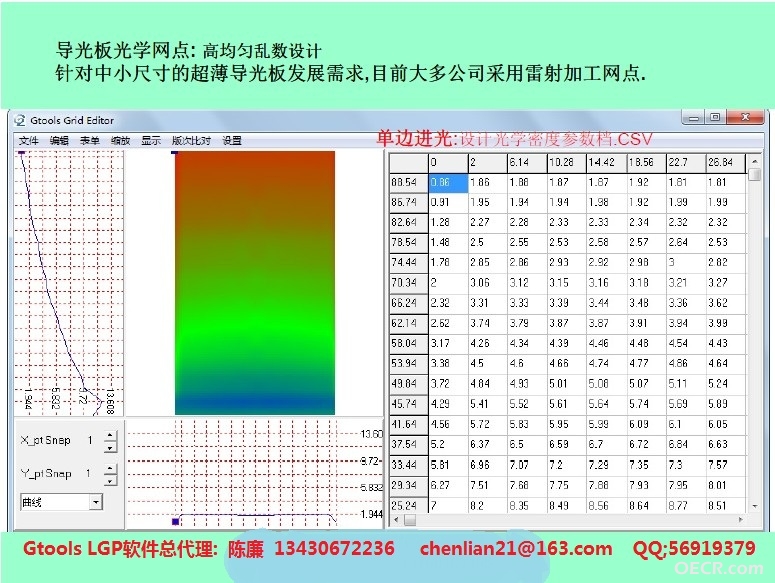
Task: Click the vertical scrollbar thumb
Action: 754,175
